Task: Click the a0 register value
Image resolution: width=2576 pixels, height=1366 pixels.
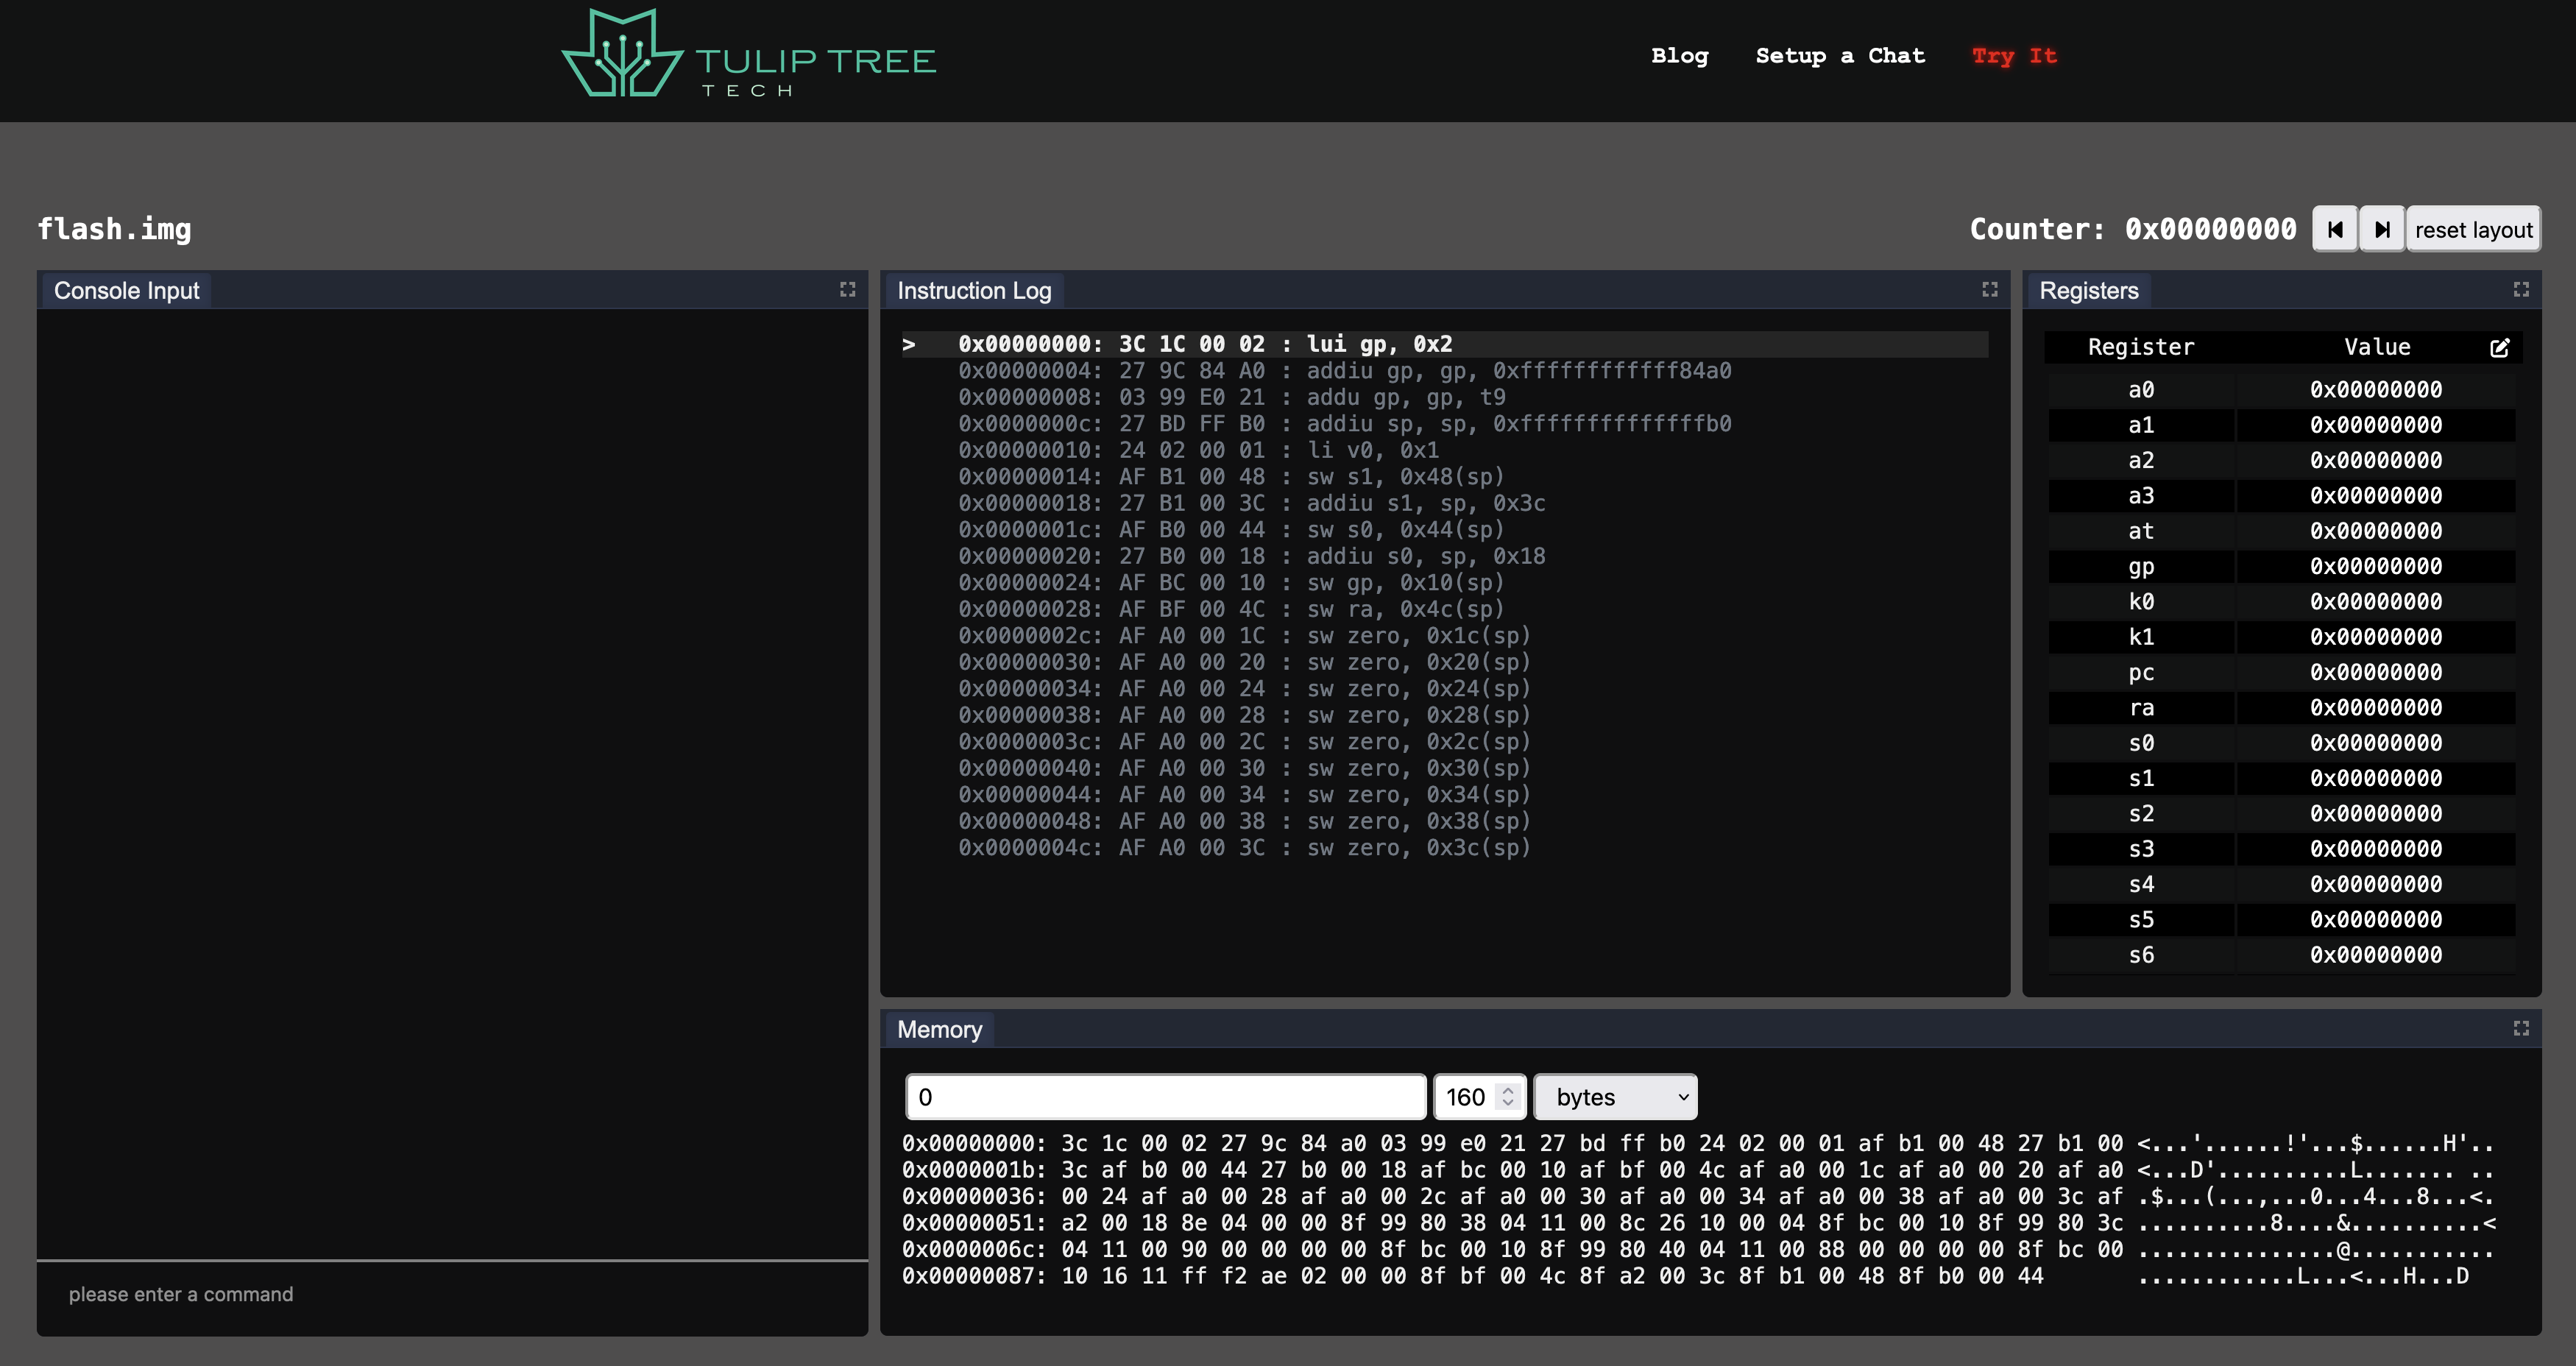Action: [x=2376, y=390]
